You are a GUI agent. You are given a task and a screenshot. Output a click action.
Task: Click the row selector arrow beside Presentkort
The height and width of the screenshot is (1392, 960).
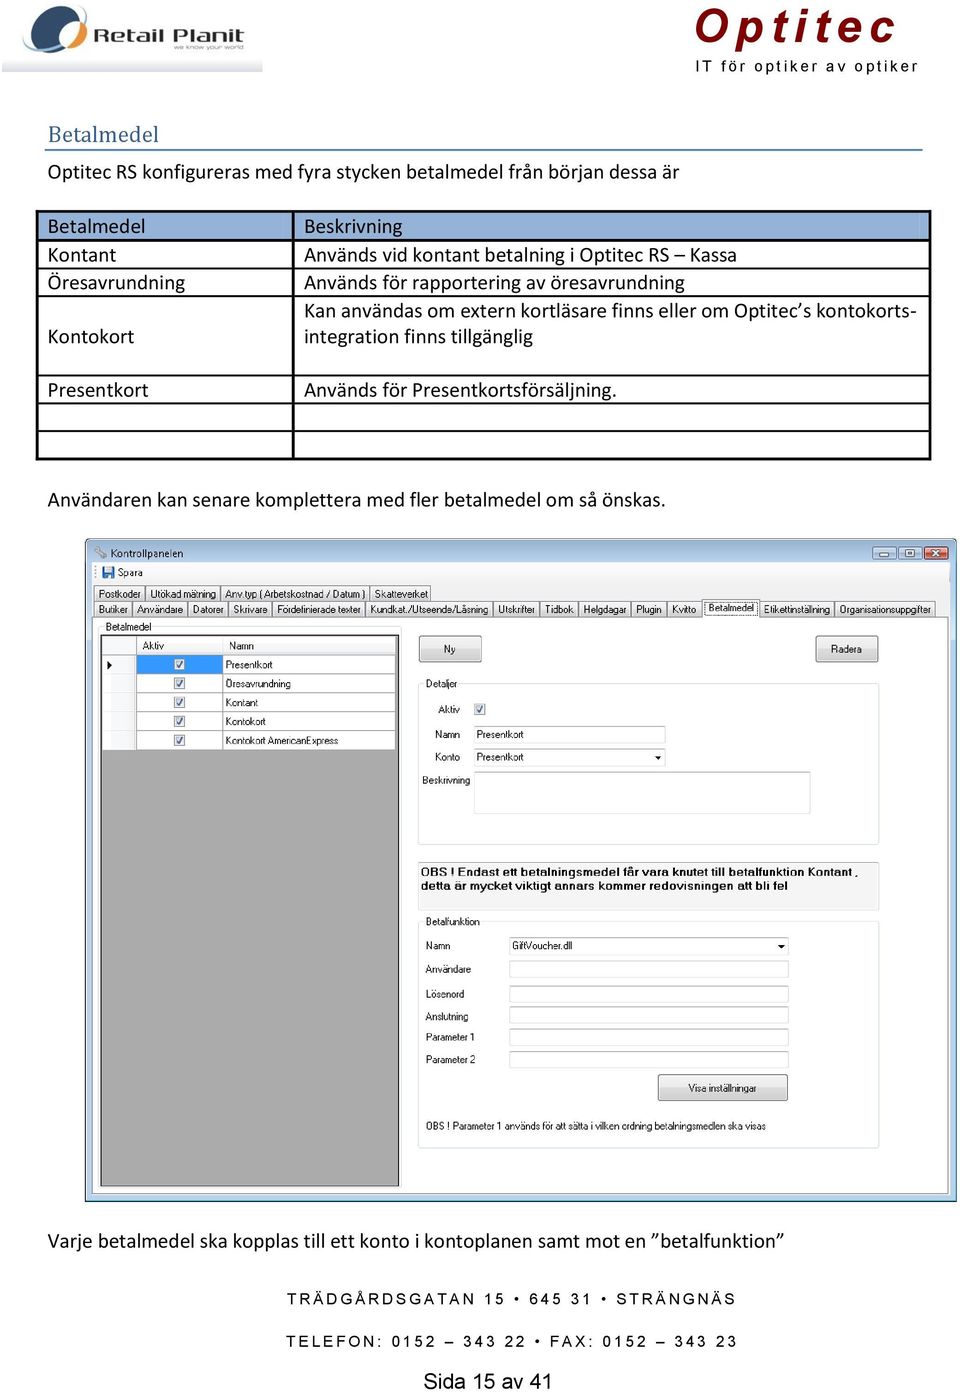pos(109,665)
